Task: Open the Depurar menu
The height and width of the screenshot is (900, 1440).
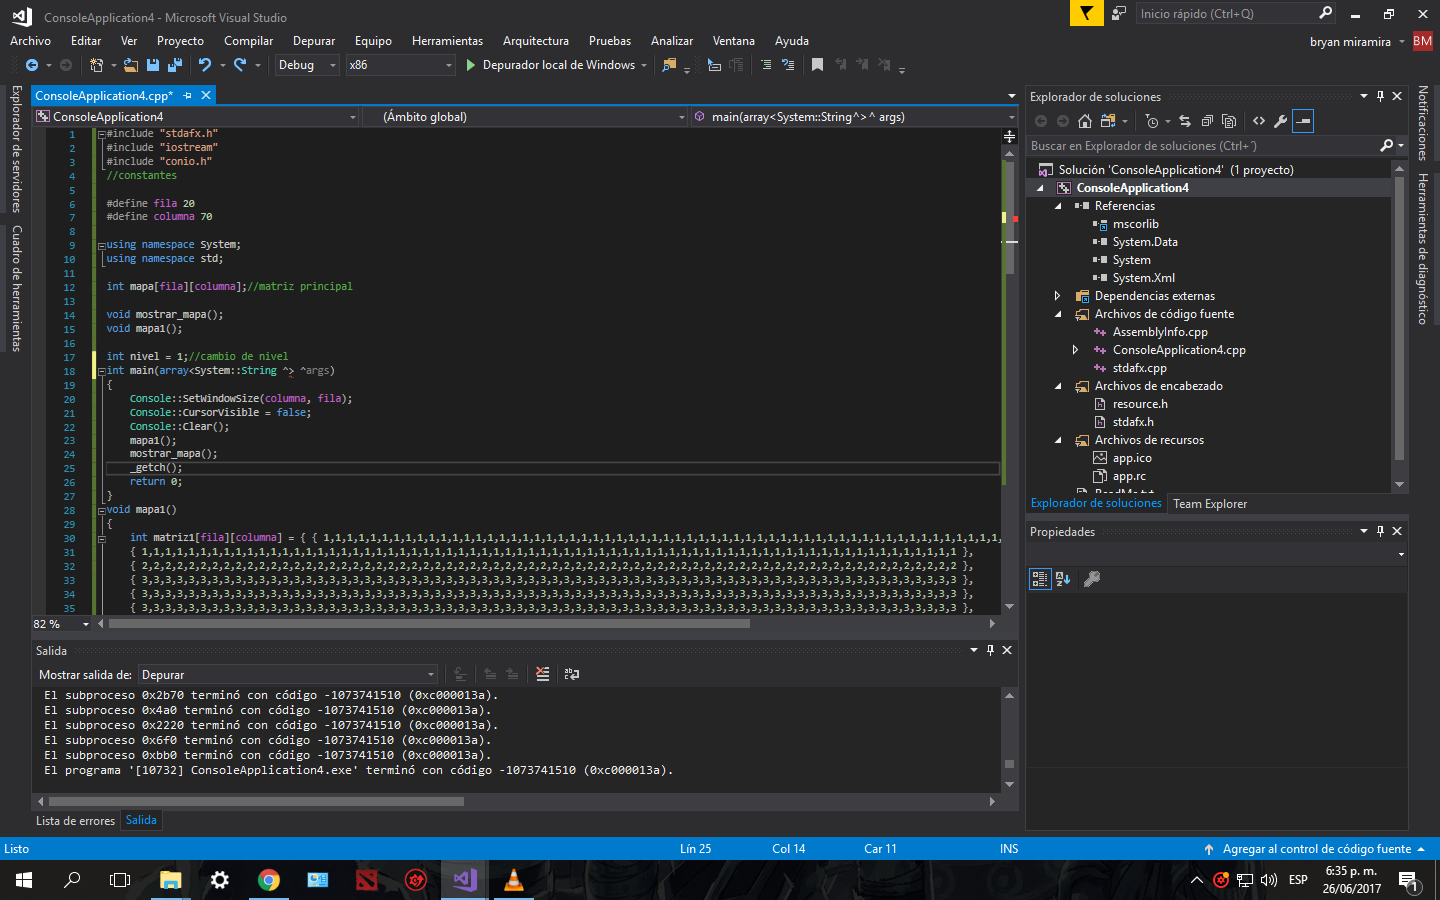Action: (x=314, y=41)
